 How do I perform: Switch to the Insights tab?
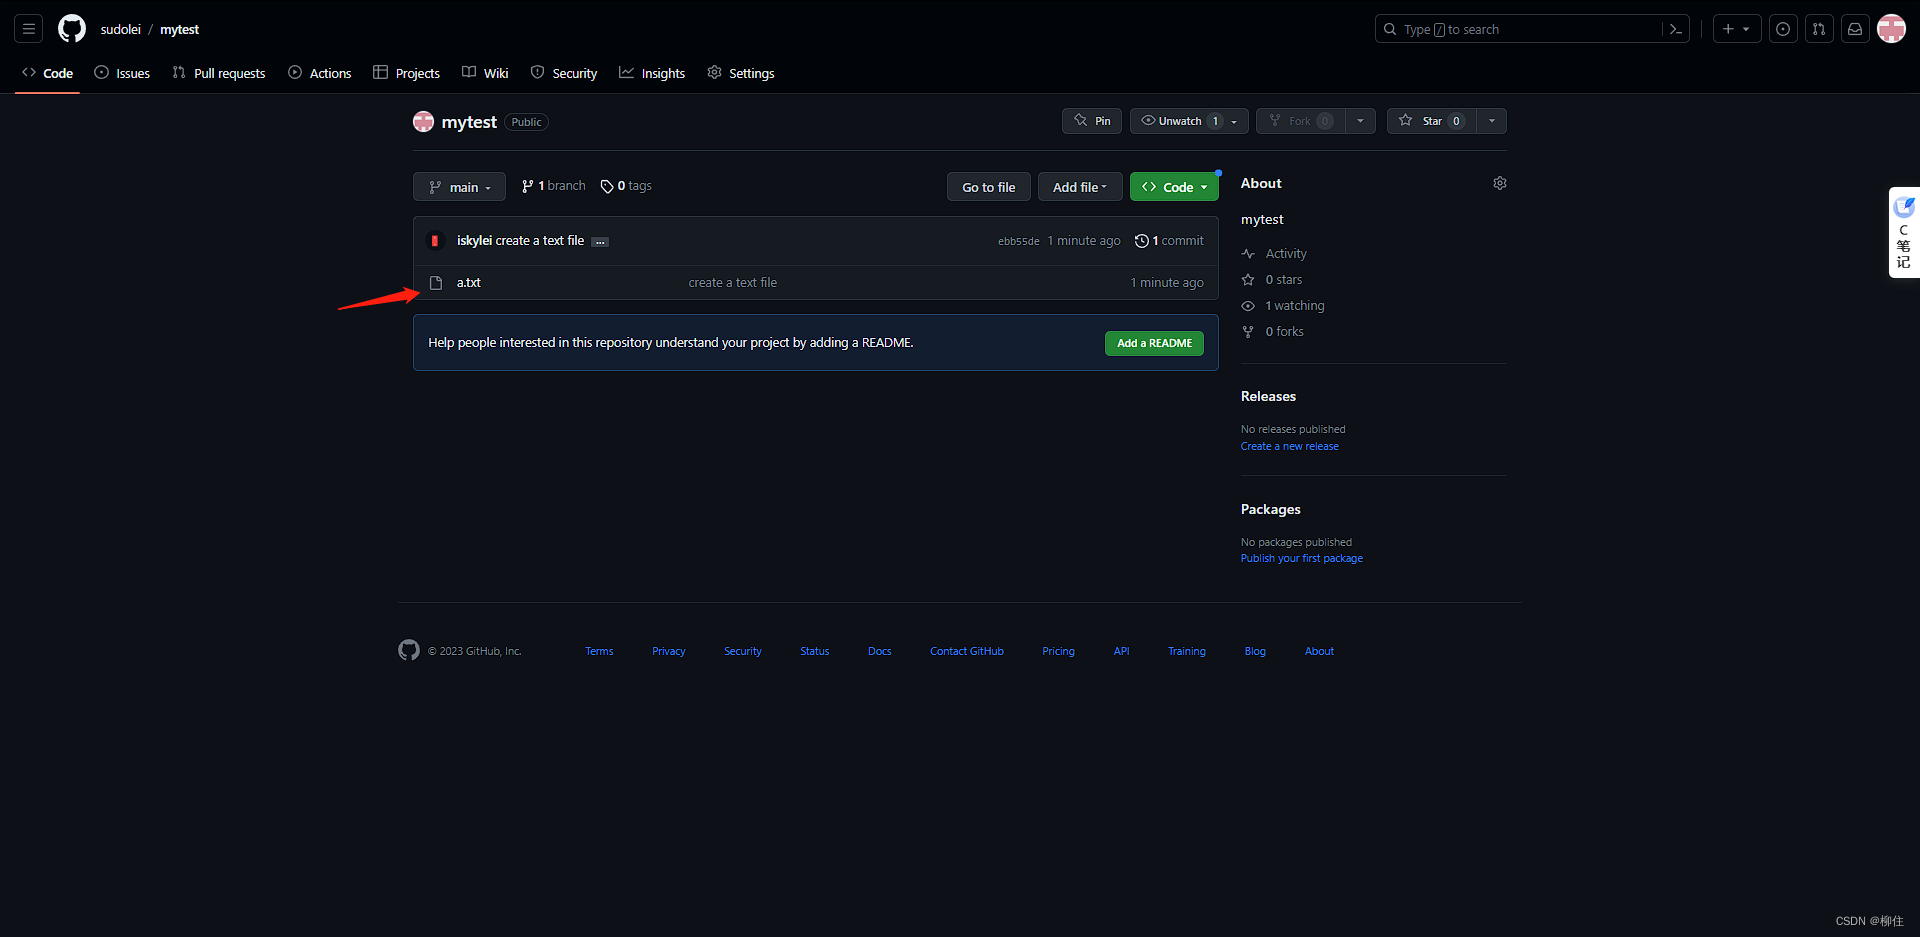click(652, 73)
